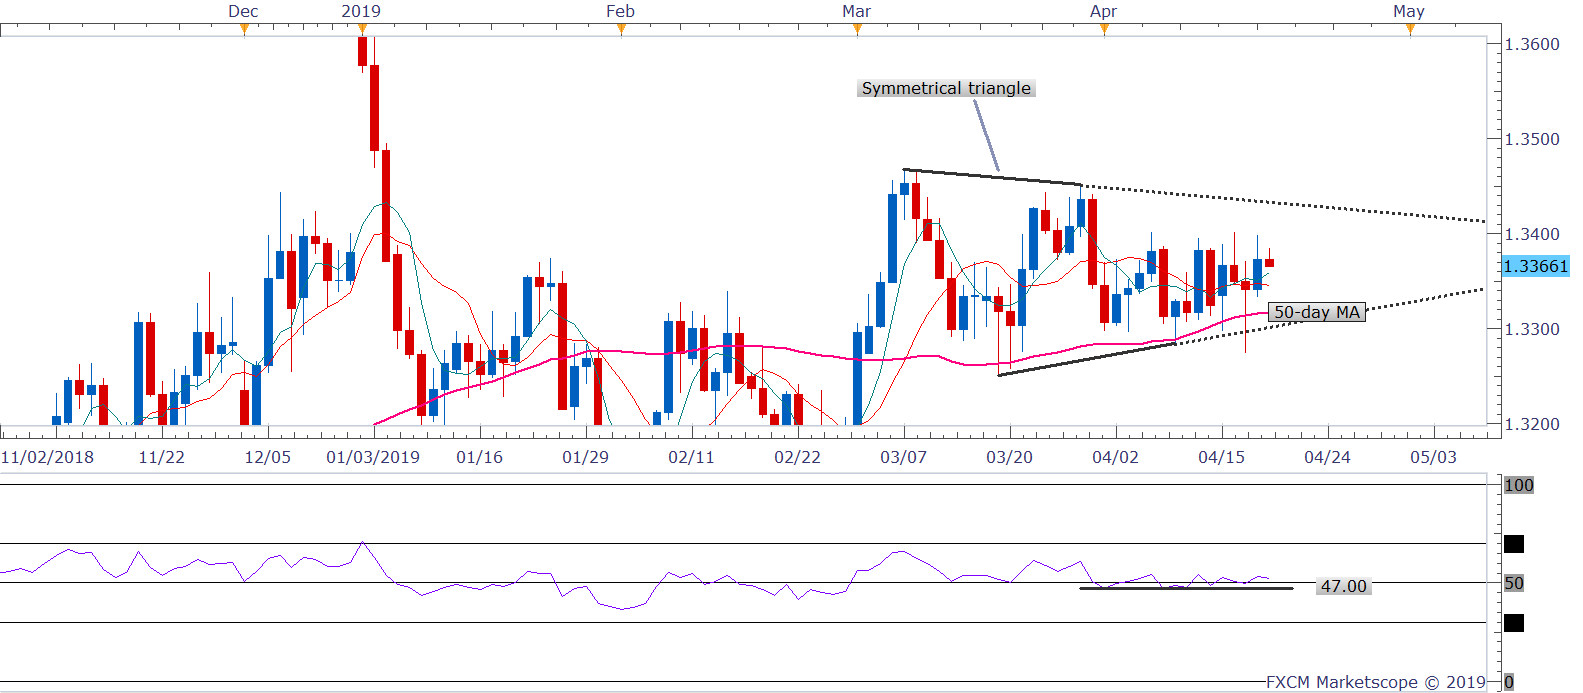Viewport: 1583px width, 693px height.
Task: Select the black RSI support line at 47
Action: pos(1185,588)
